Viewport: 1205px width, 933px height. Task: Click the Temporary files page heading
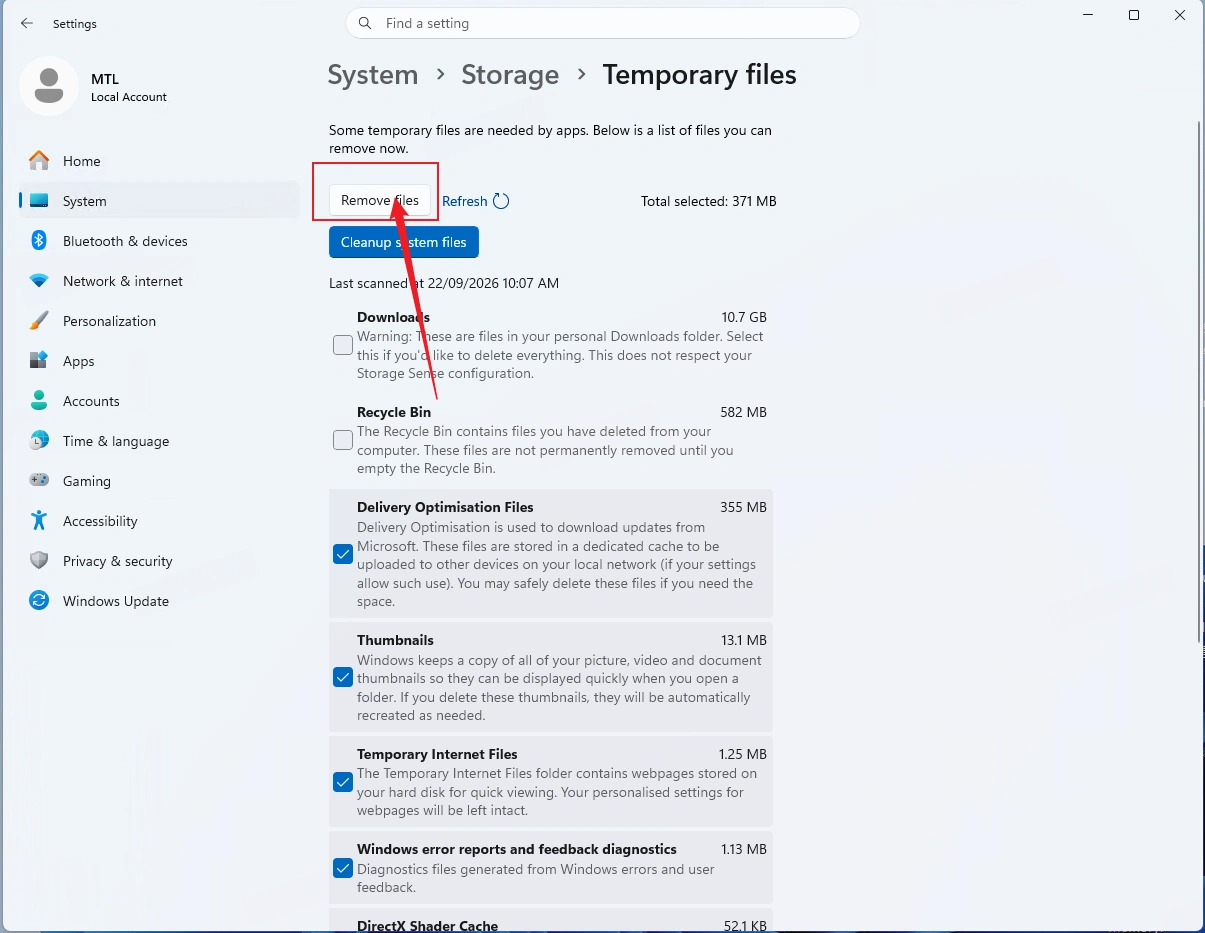pyautogui.click(x=699, y=75)
